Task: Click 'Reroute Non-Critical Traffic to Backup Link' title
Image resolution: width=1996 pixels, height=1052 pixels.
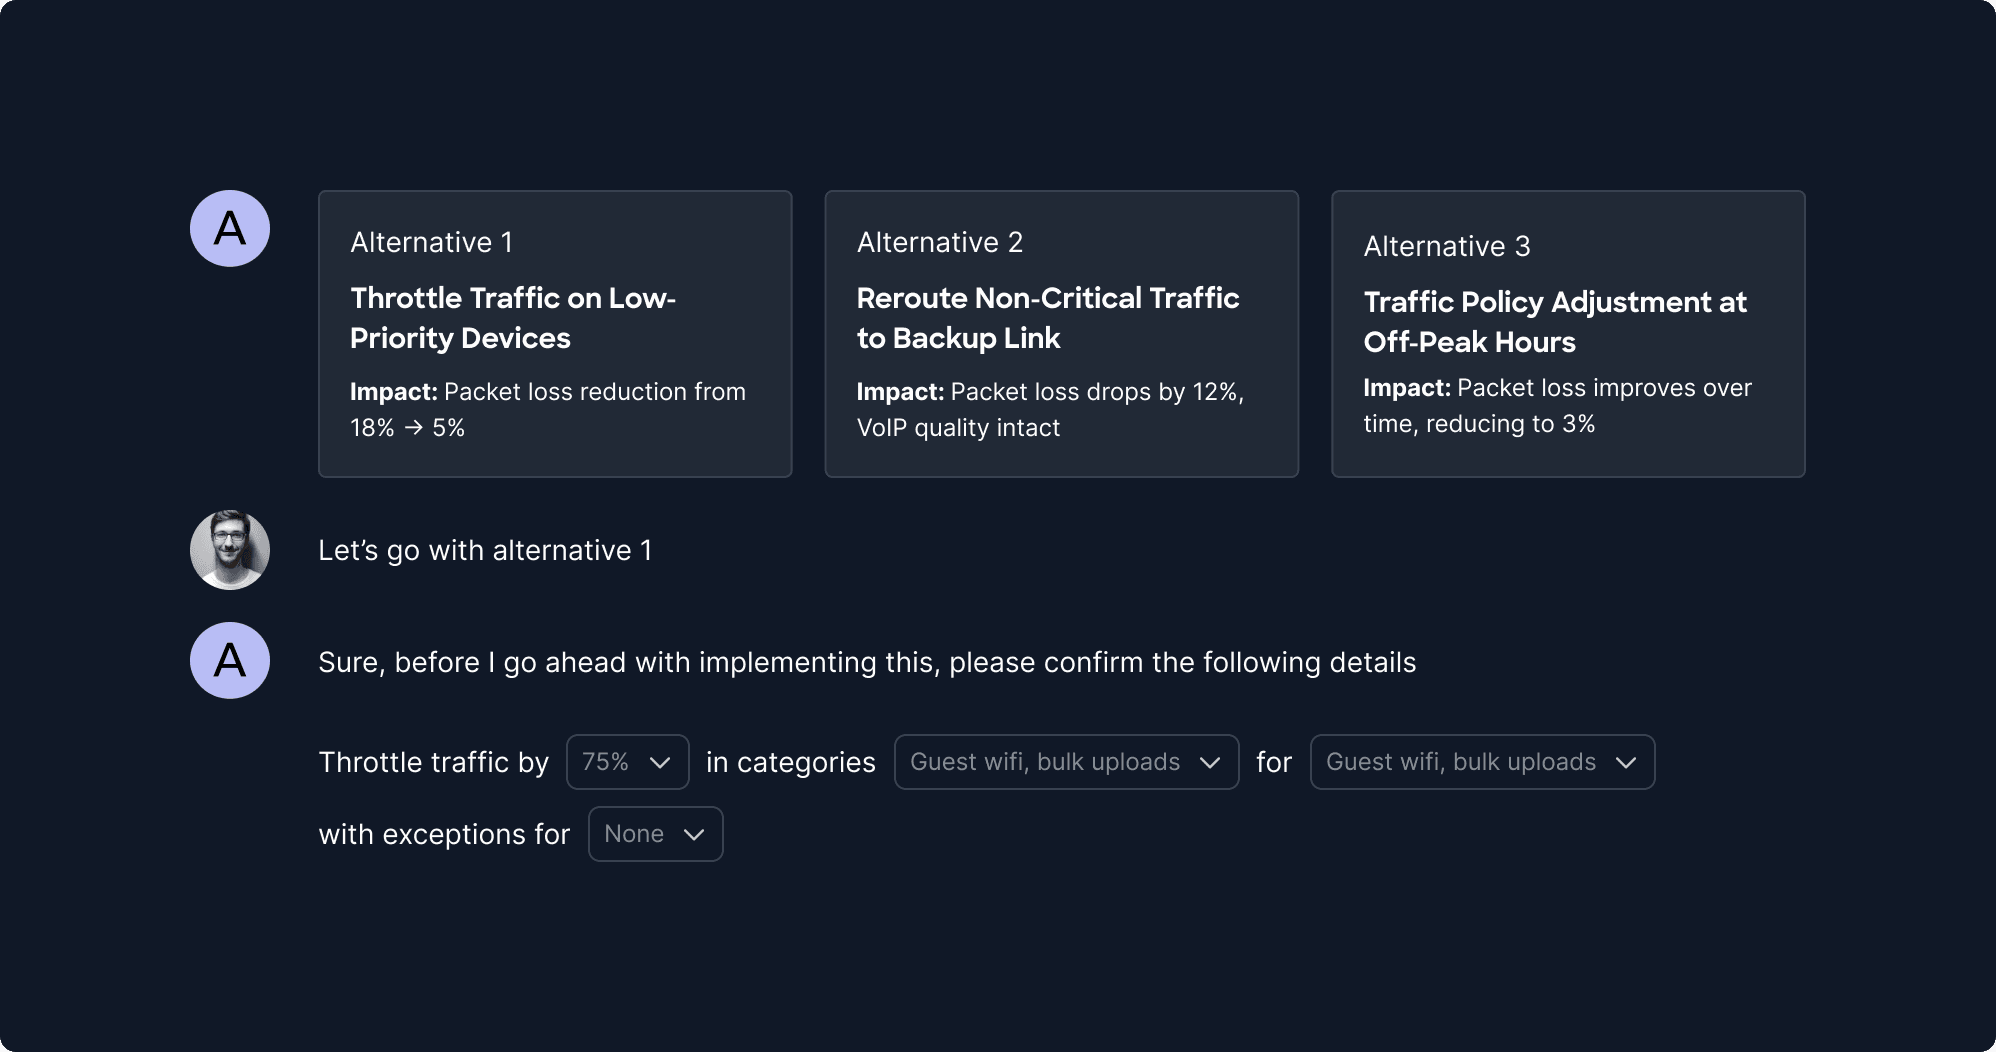Action: (x=1048, y=318)
